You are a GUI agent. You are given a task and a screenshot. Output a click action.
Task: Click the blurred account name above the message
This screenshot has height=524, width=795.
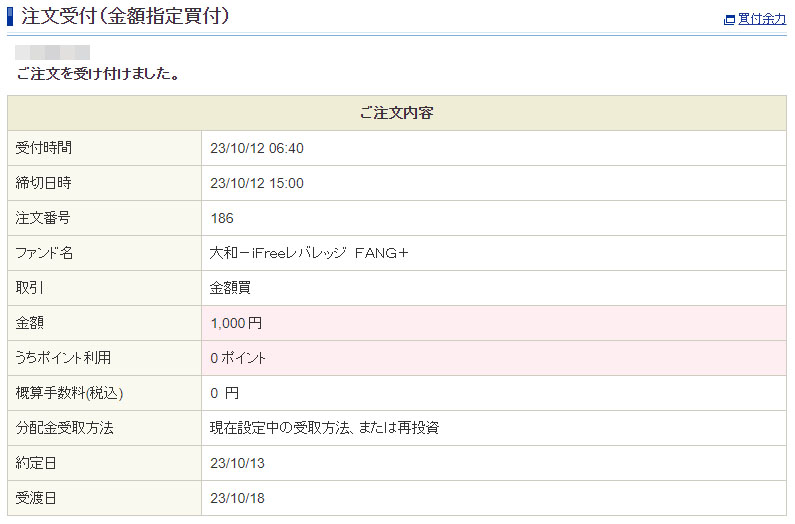tap(53, 52)
